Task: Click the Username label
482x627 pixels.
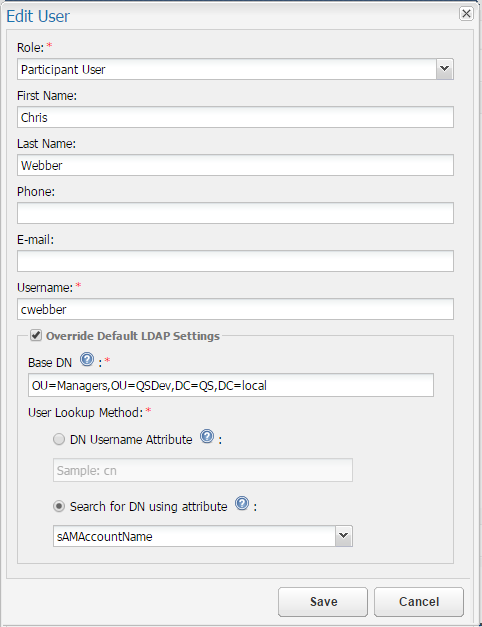Action: [x=45, y=288]
